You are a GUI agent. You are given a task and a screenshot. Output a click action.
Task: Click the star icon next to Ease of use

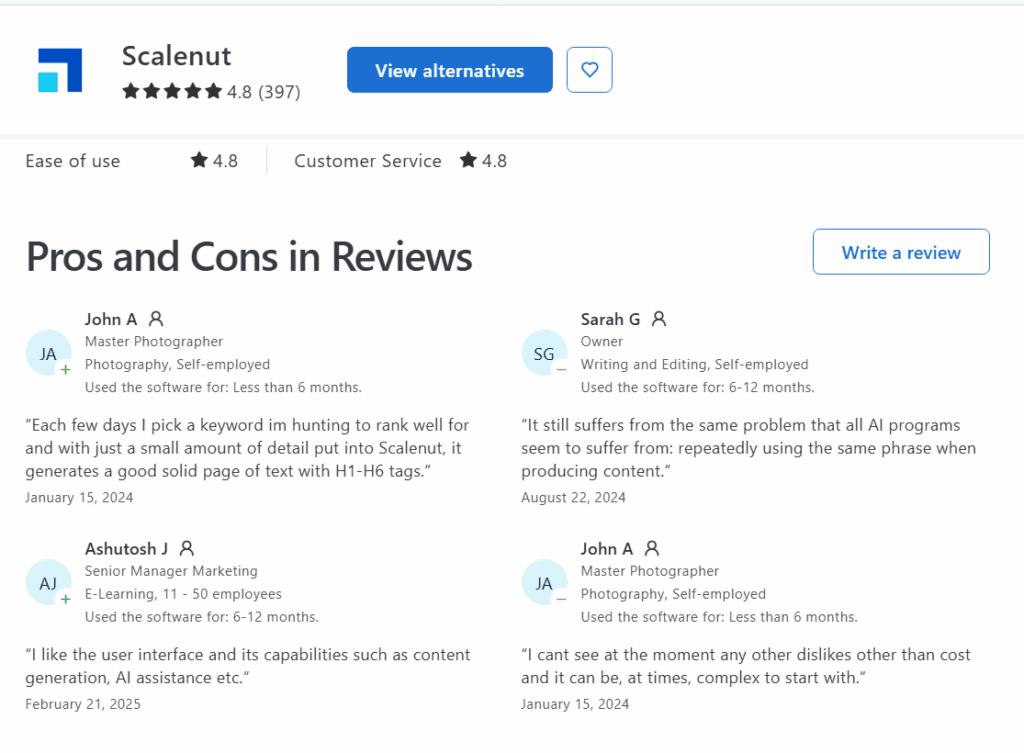pyautogui.click(x=197, y=160)
